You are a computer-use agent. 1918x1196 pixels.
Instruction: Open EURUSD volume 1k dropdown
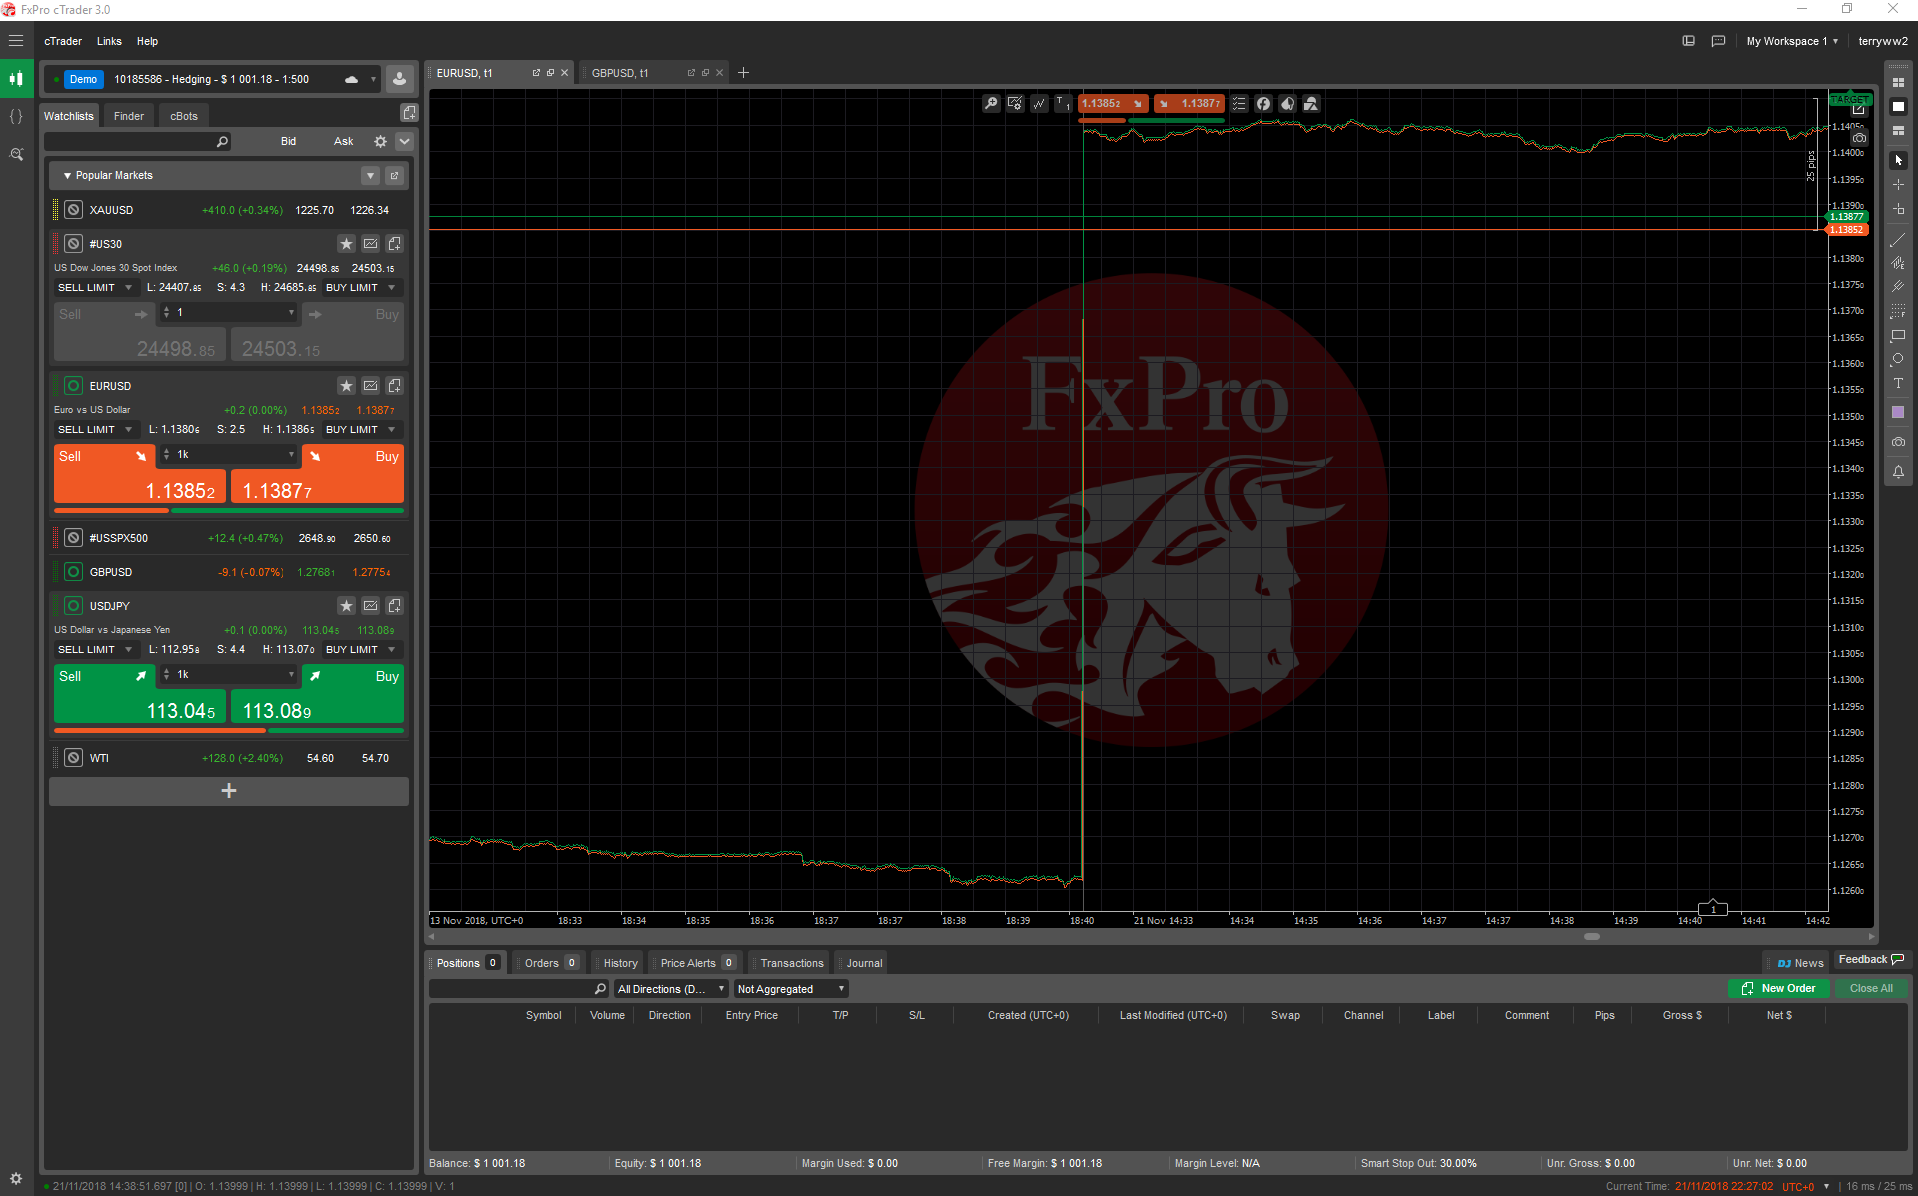point(229,454)
